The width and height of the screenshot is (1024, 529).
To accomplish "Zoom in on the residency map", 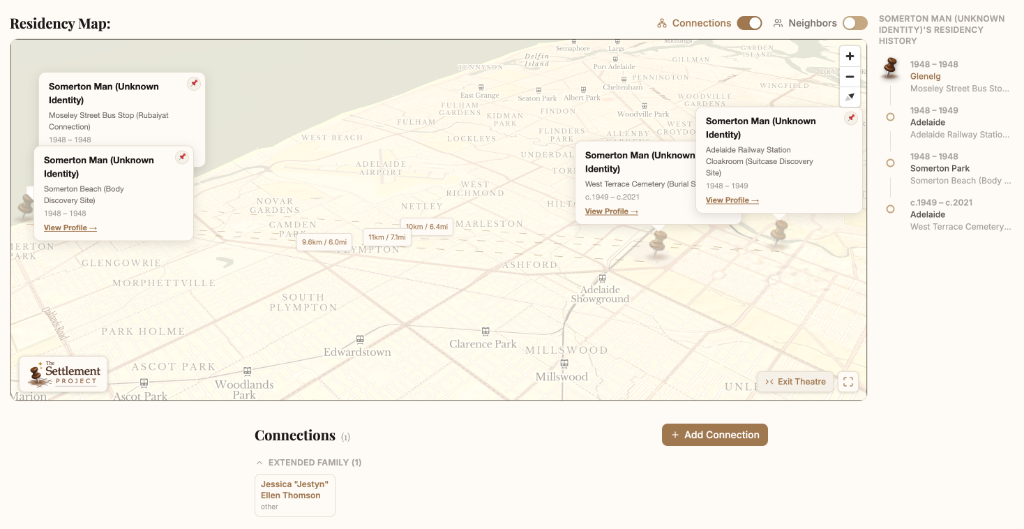I will (x=850, y=56).
